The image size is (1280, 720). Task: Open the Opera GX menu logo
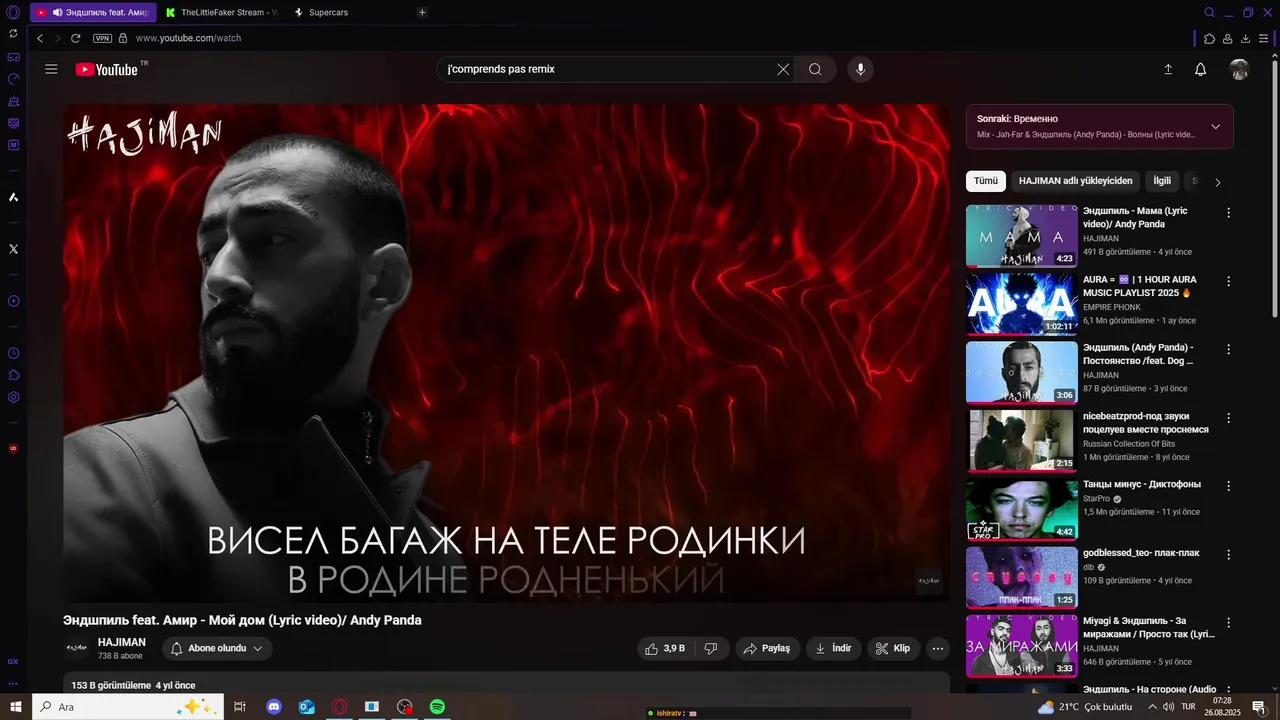13,12
